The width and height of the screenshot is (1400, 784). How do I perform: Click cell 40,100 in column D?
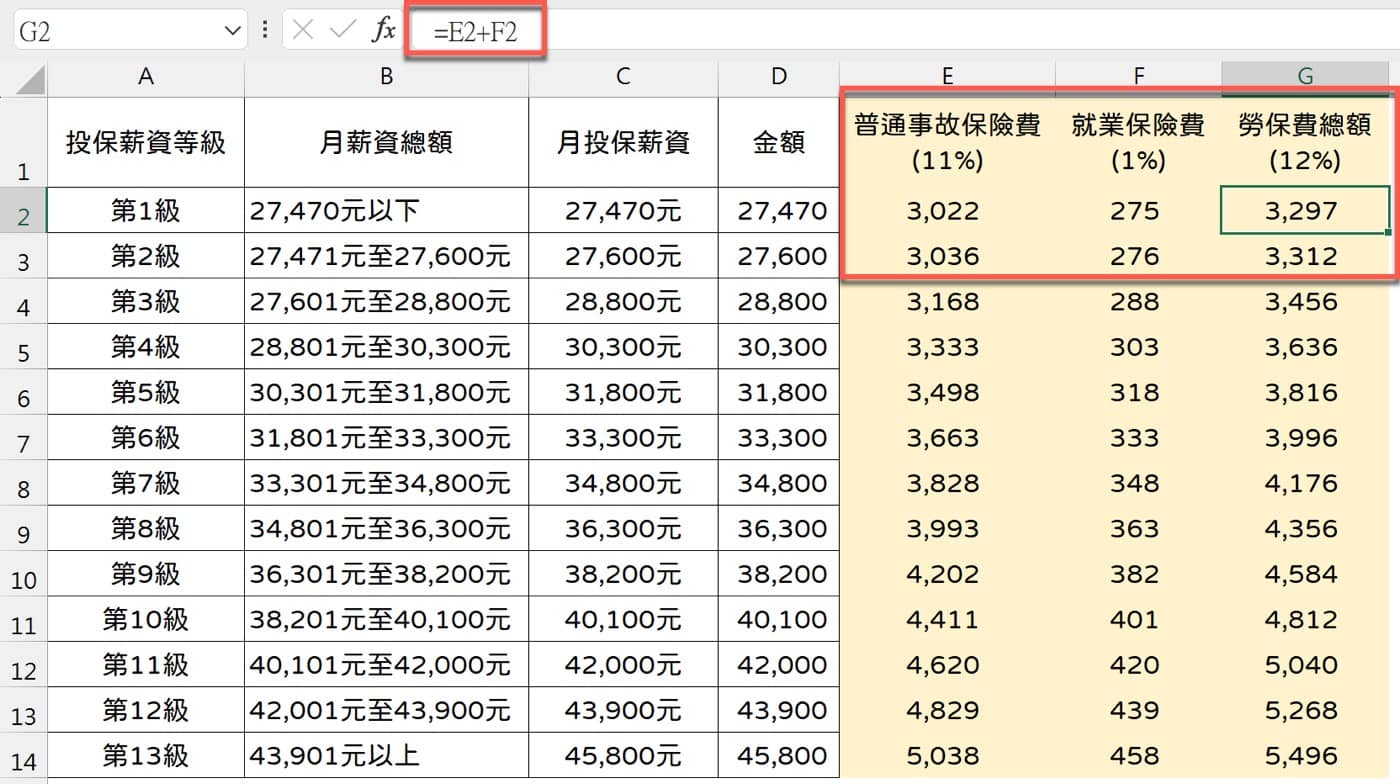tap(779, 619)
